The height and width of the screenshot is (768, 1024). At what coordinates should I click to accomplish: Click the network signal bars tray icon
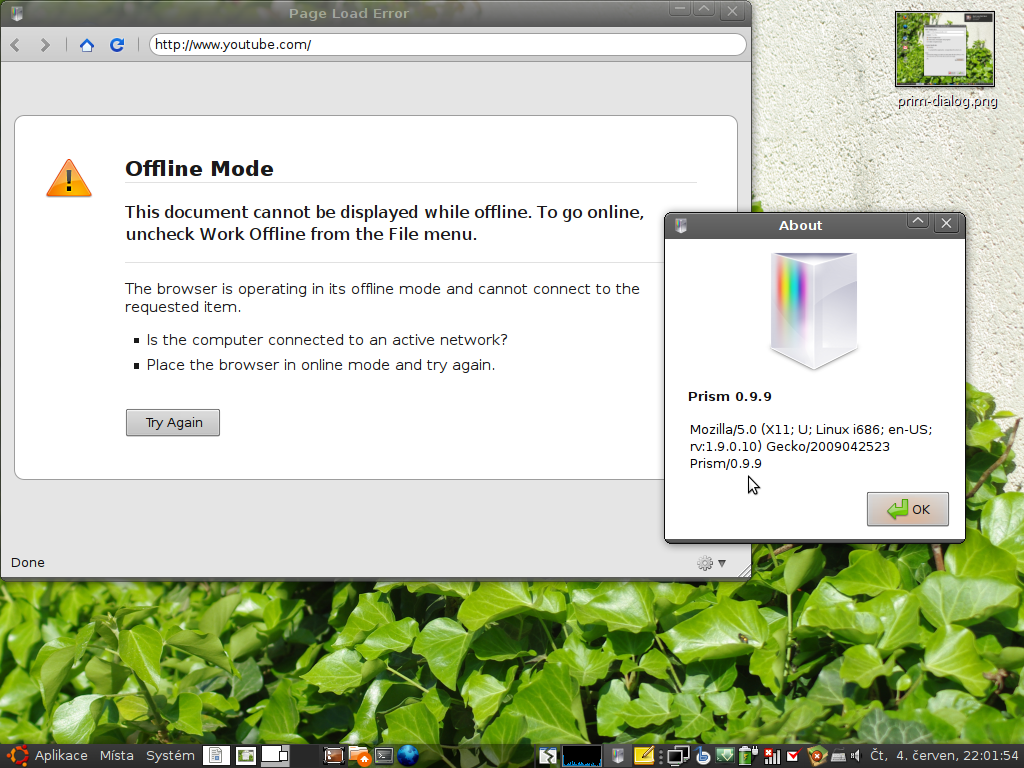click(x=771, y=756)
